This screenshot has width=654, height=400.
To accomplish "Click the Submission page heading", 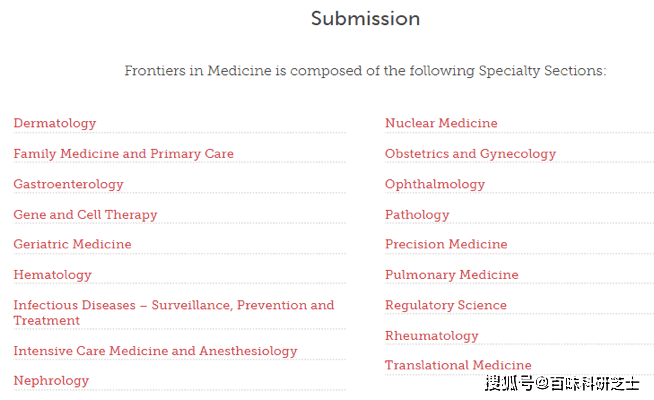I will (x=365, y=19).
